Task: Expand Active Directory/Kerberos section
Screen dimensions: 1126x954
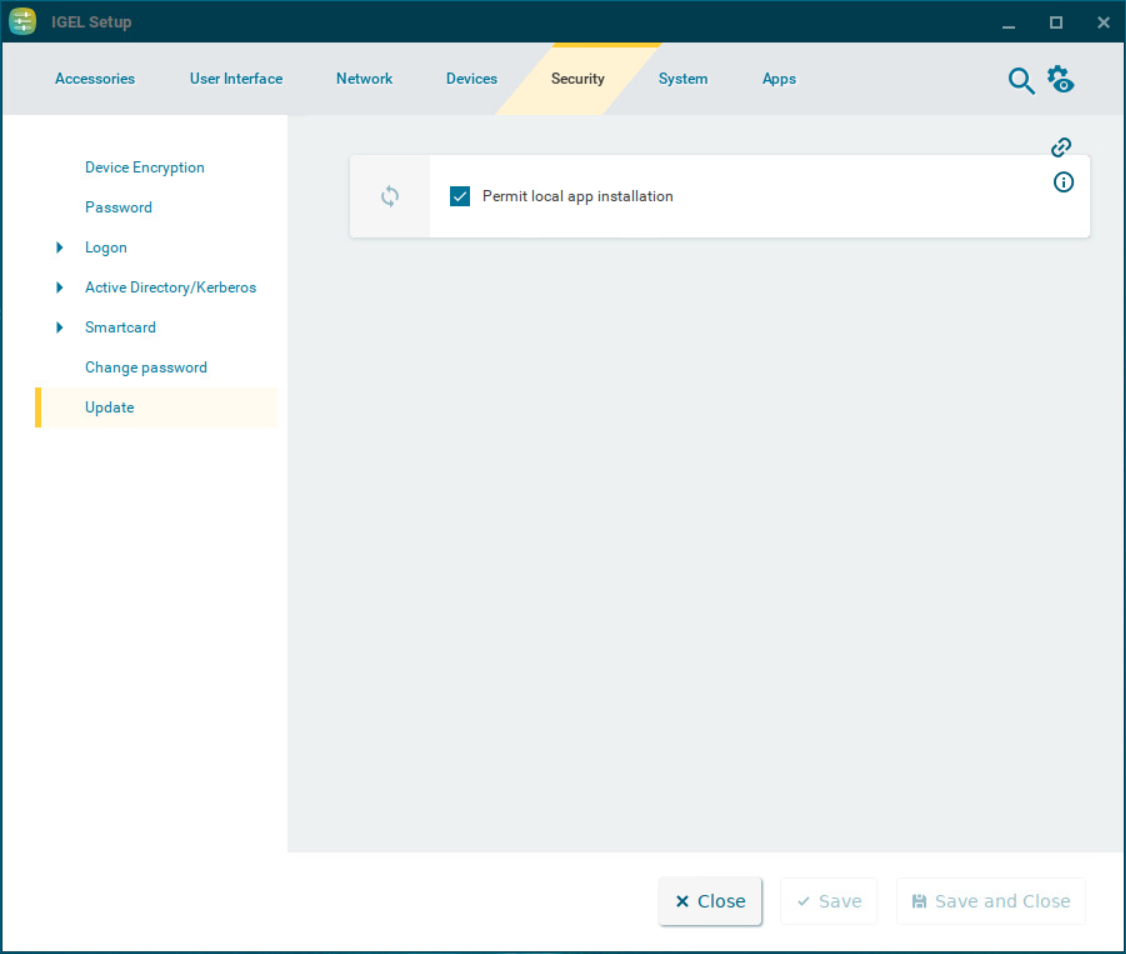Action: click(x=60, y=288)
